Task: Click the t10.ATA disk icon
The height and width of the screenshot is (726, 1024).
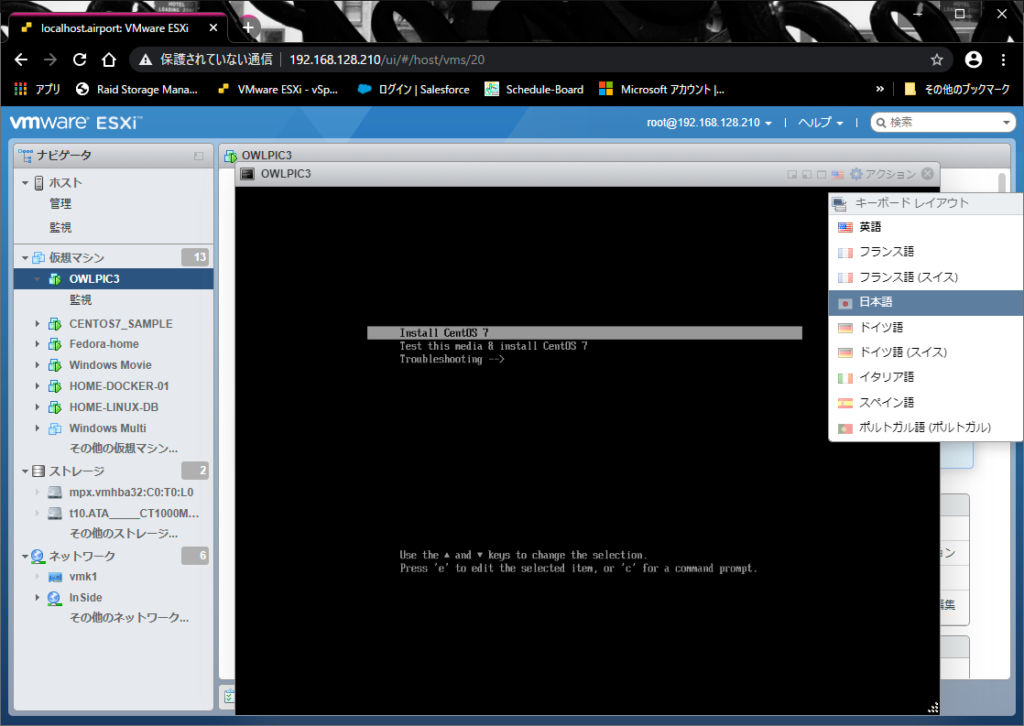Action: point(55,513)
